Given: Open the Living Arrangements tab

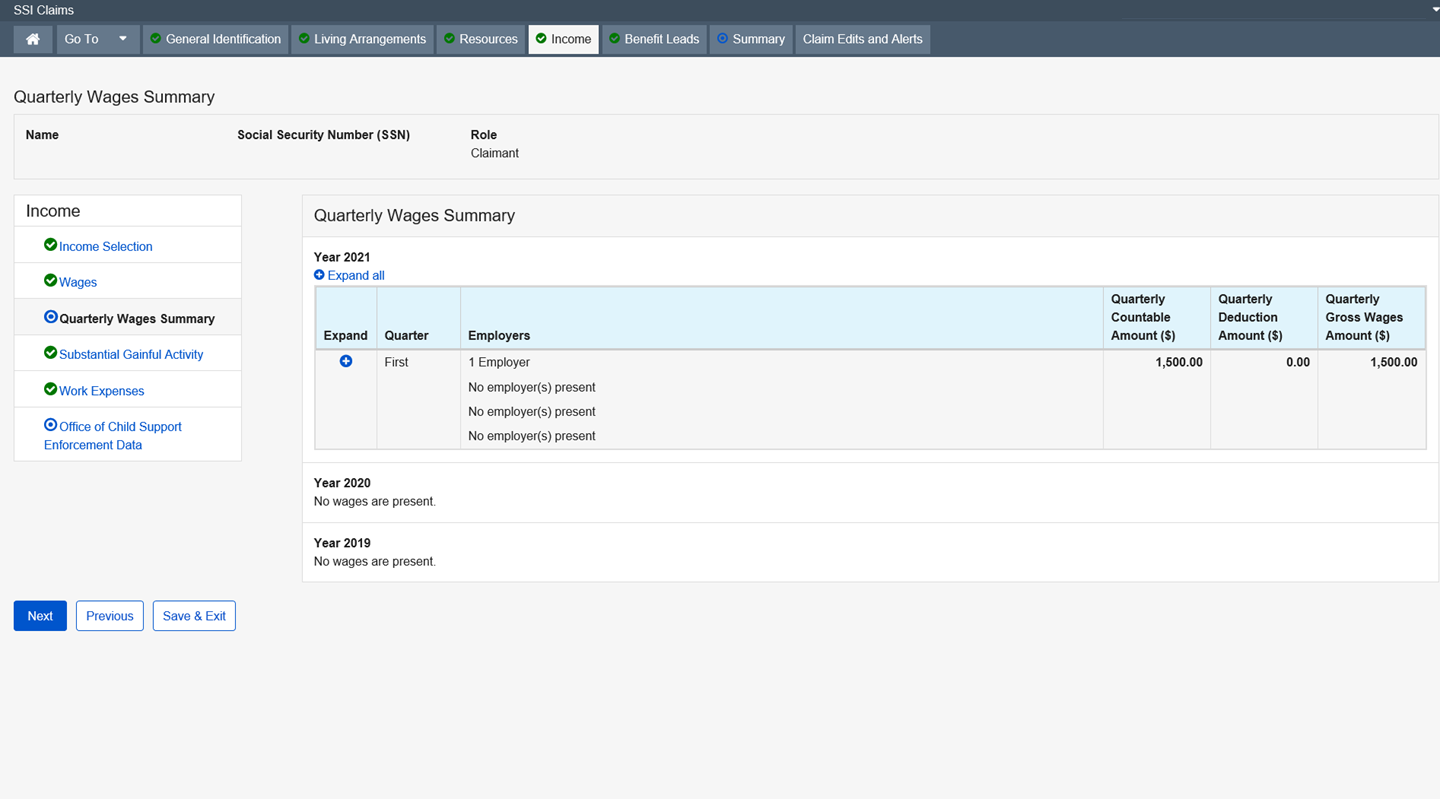Looking at the screenshot, I should [x=362, y=39].
